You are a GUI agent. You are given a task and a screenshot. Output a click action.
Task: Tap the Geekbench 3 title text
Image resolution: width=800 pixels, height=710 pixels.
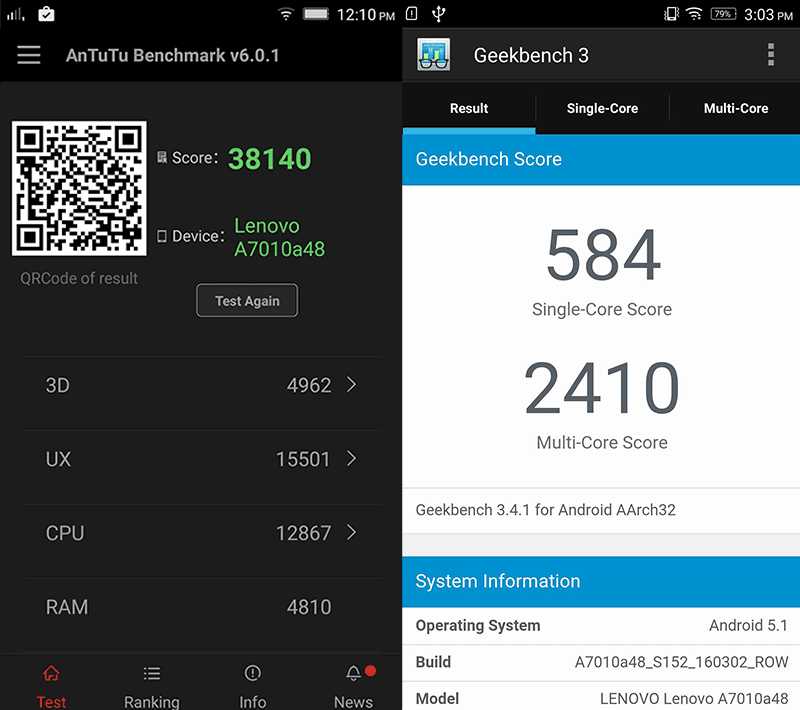531,55
